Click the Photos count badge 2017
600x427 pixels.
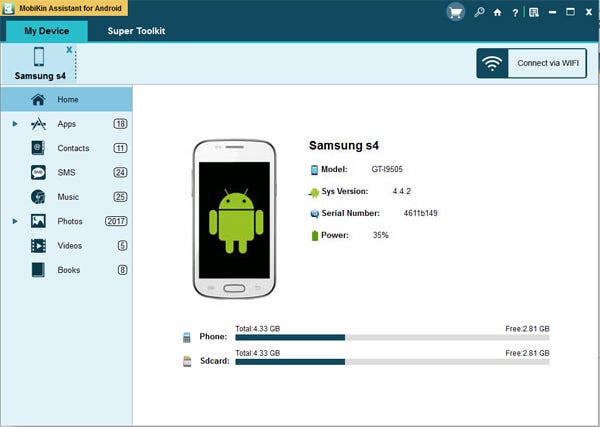(116, 221)
